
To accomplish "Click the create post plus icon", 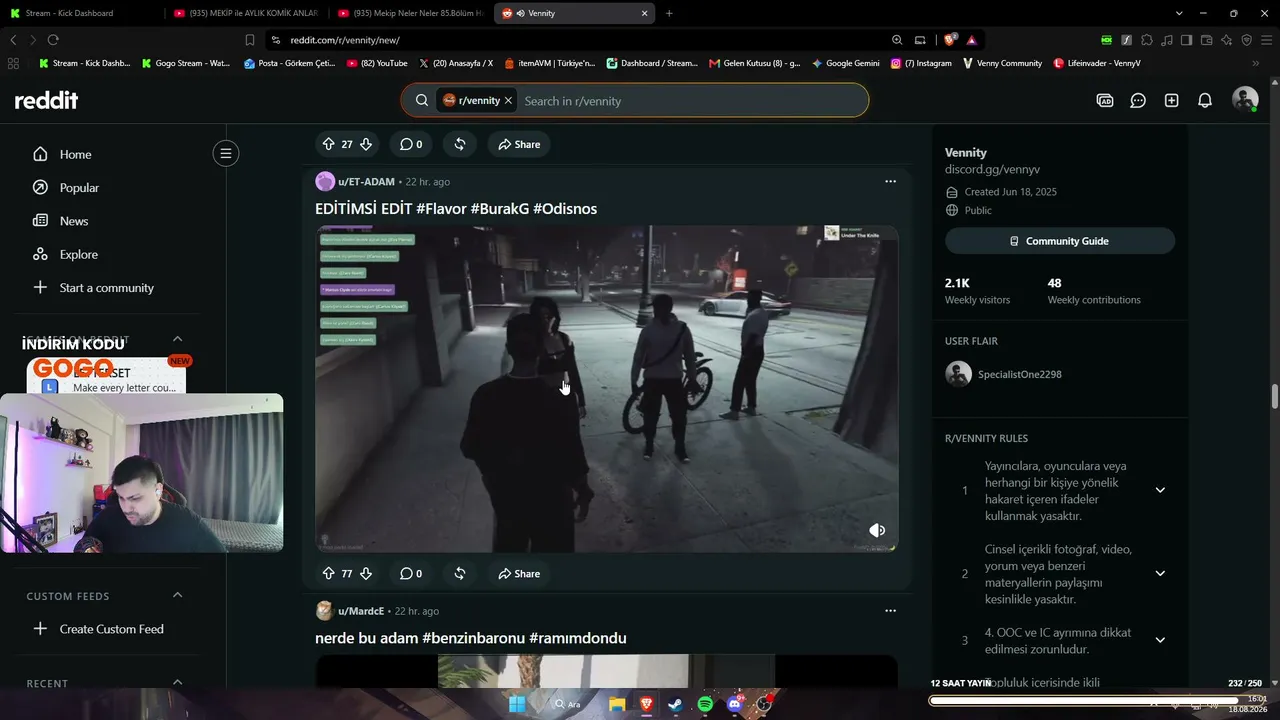I will pyautogui.click(x=1172, y=100).
